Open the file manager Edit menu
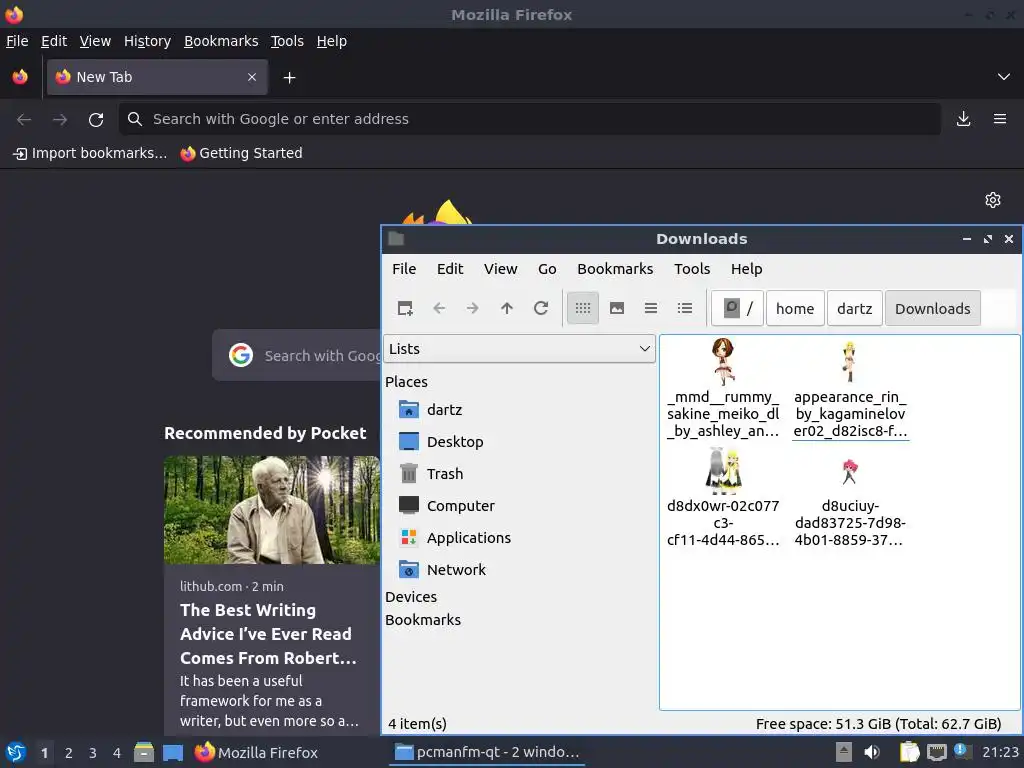This screenshot has width=1024, height=768. [450, 269]
